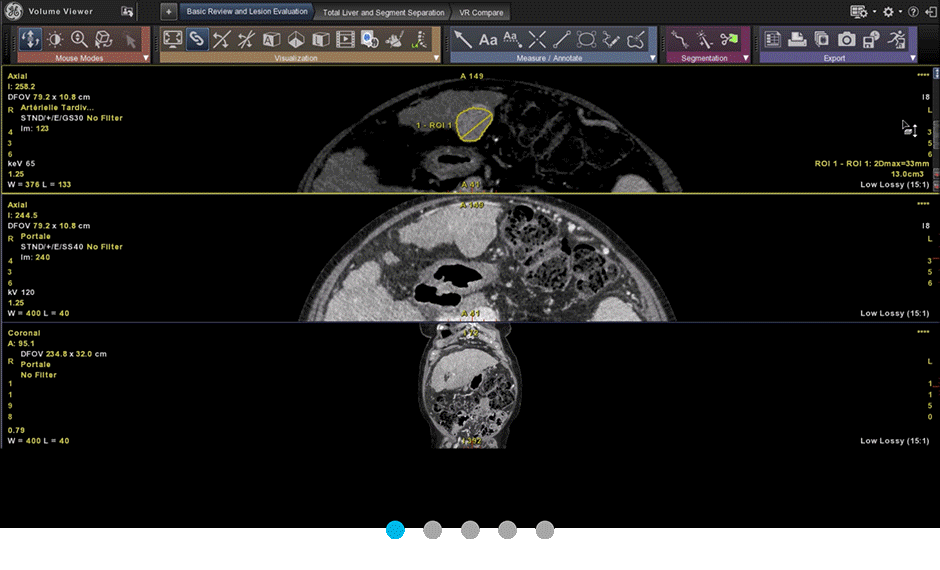Select the ellipse ROI tool
940x570 pixels.
pos(586,40)
